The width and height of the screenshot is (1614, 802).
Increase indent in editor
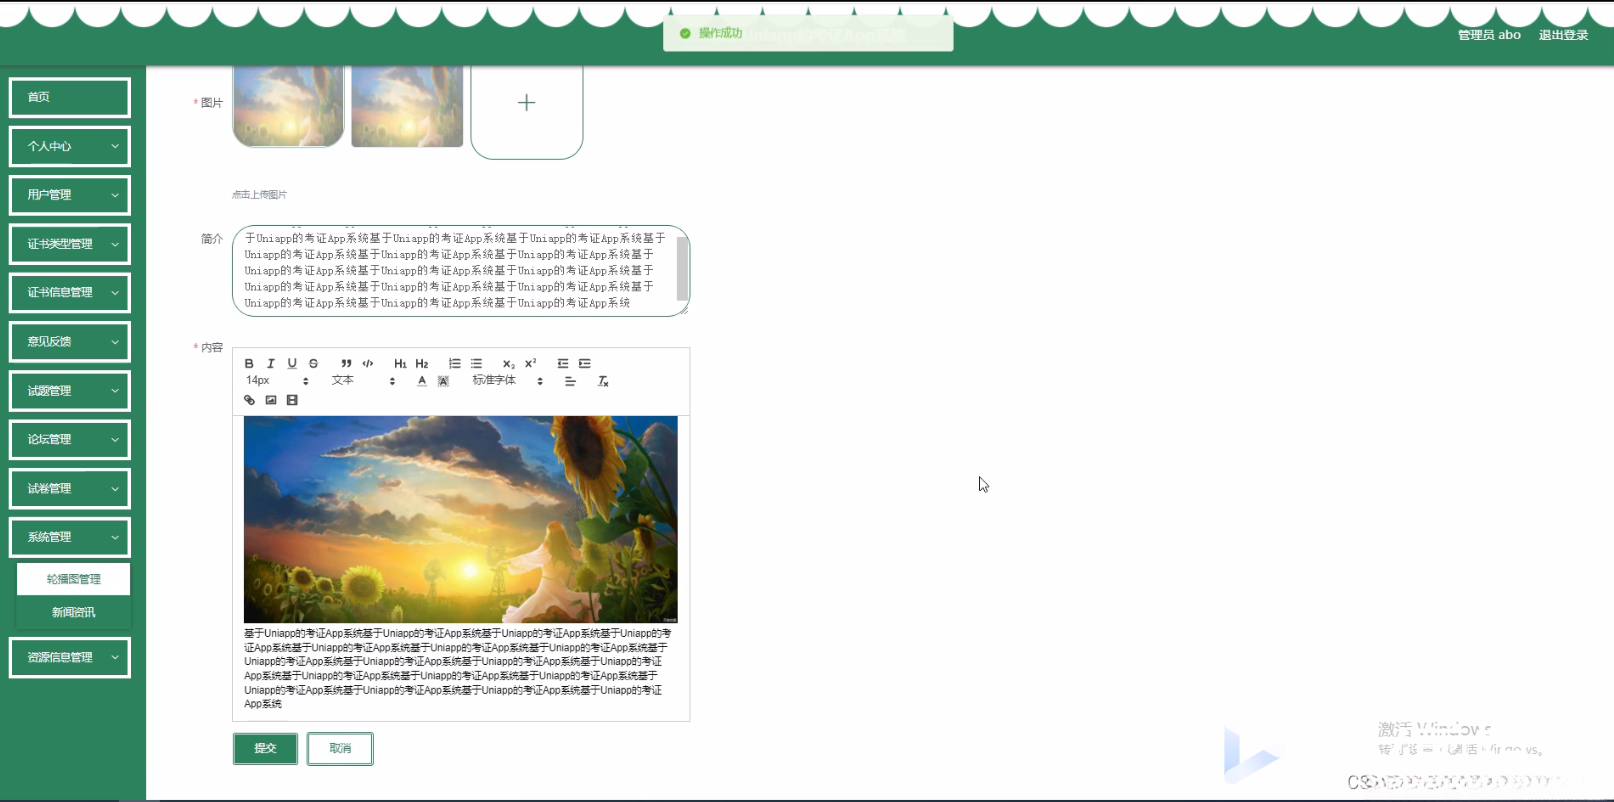click(x=585, y=364)
